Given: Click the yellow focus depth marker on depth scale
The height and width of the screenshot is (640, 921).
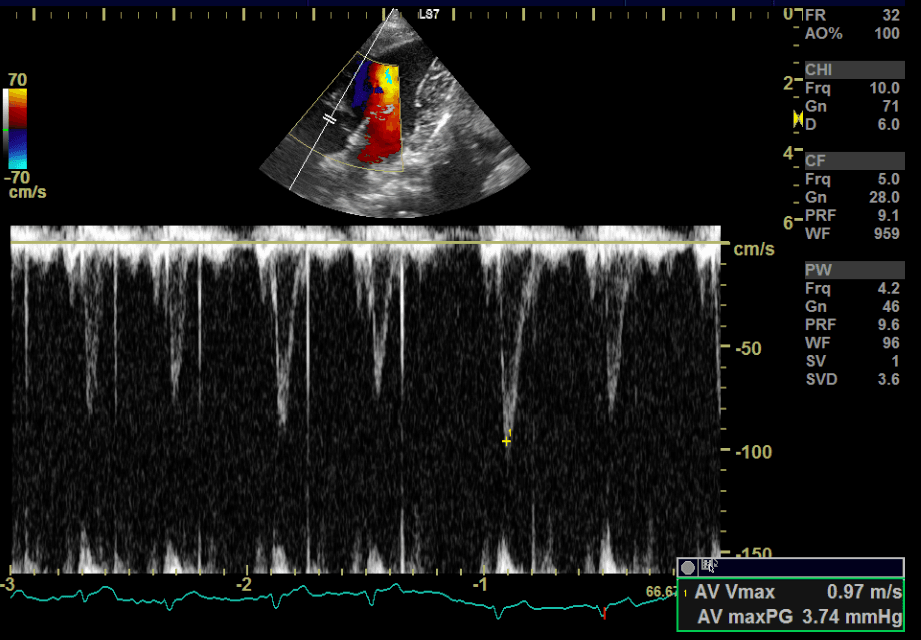Looking at the screenshot, I should [798, 118].
